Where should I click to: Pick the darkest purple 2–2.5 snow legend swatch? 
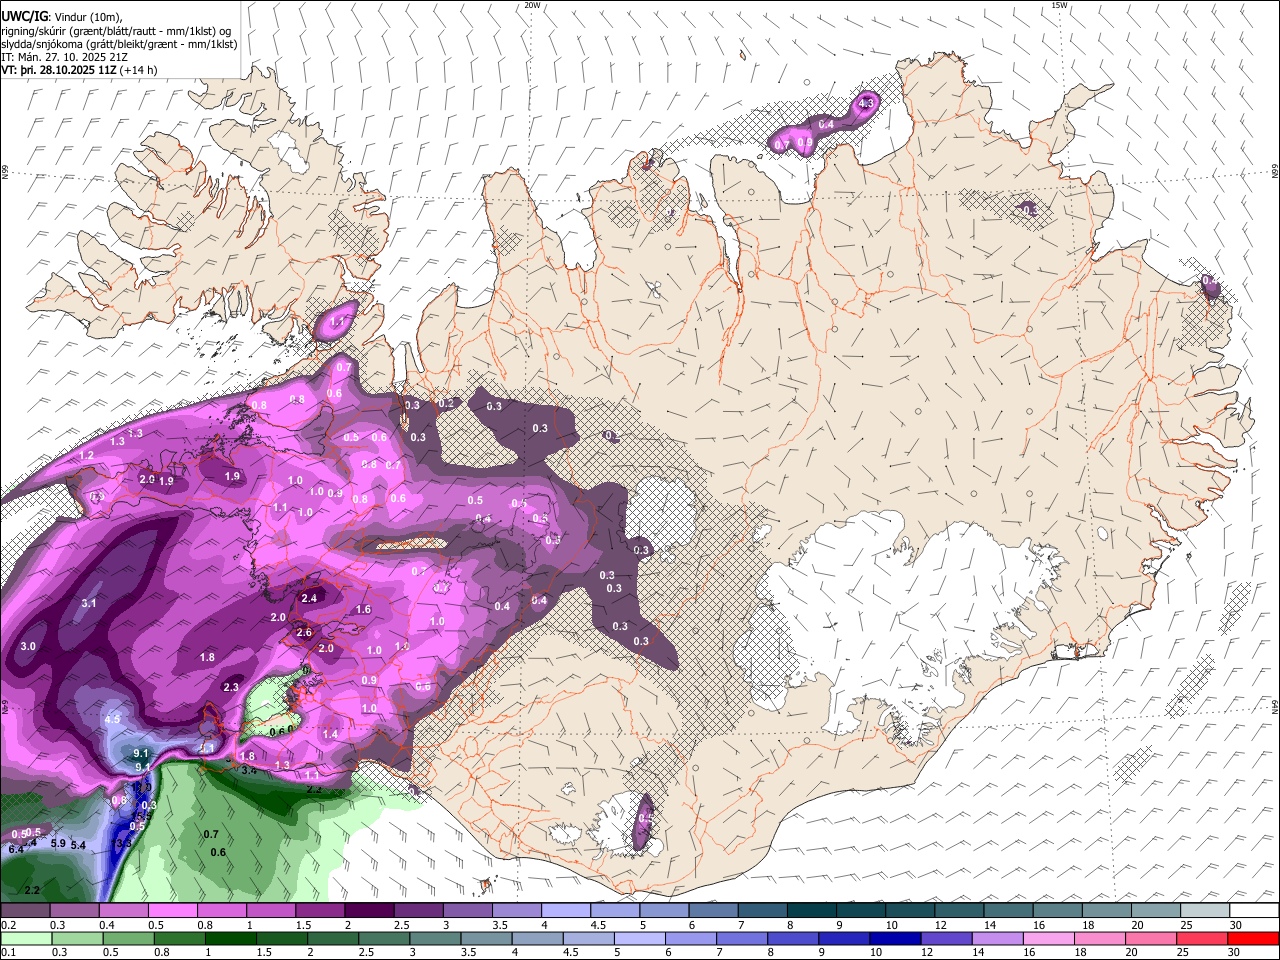369,911
